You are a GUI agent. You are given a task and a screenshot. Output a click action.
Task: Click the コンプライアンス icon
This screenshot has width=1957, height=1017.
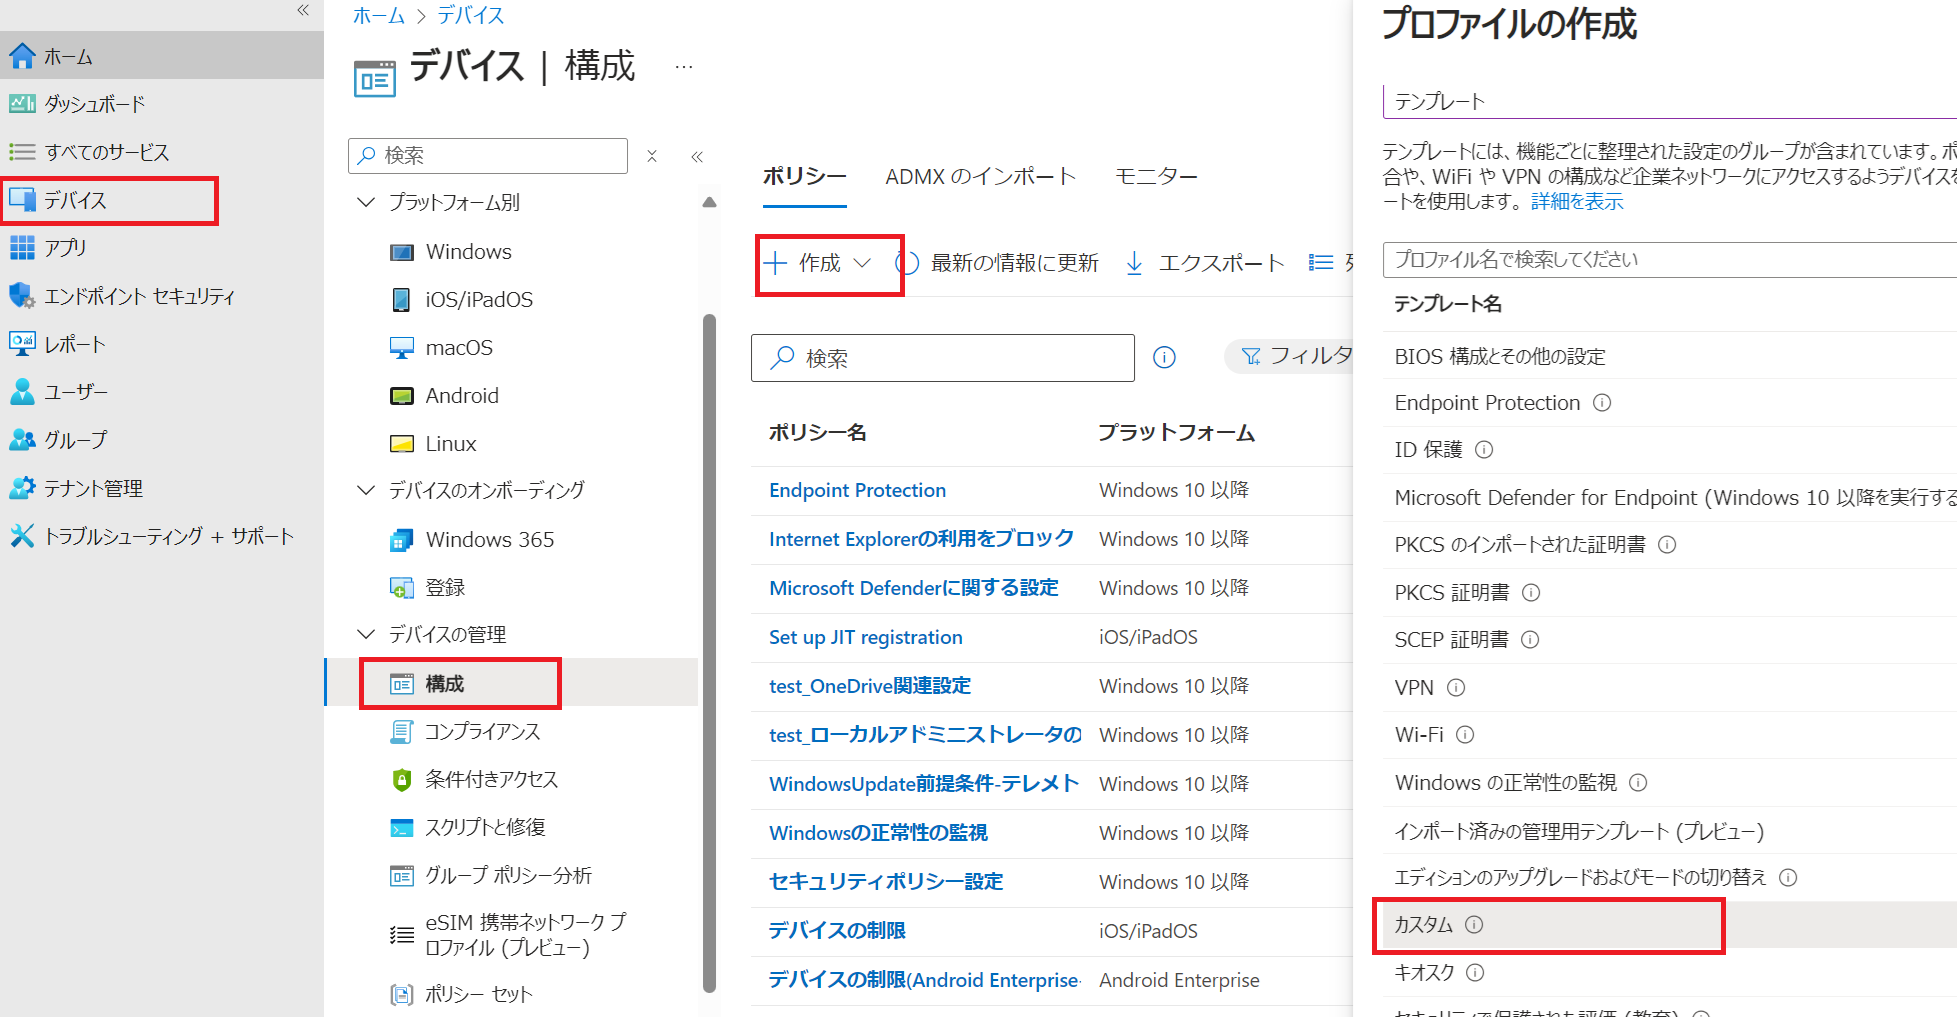[401, 732]
